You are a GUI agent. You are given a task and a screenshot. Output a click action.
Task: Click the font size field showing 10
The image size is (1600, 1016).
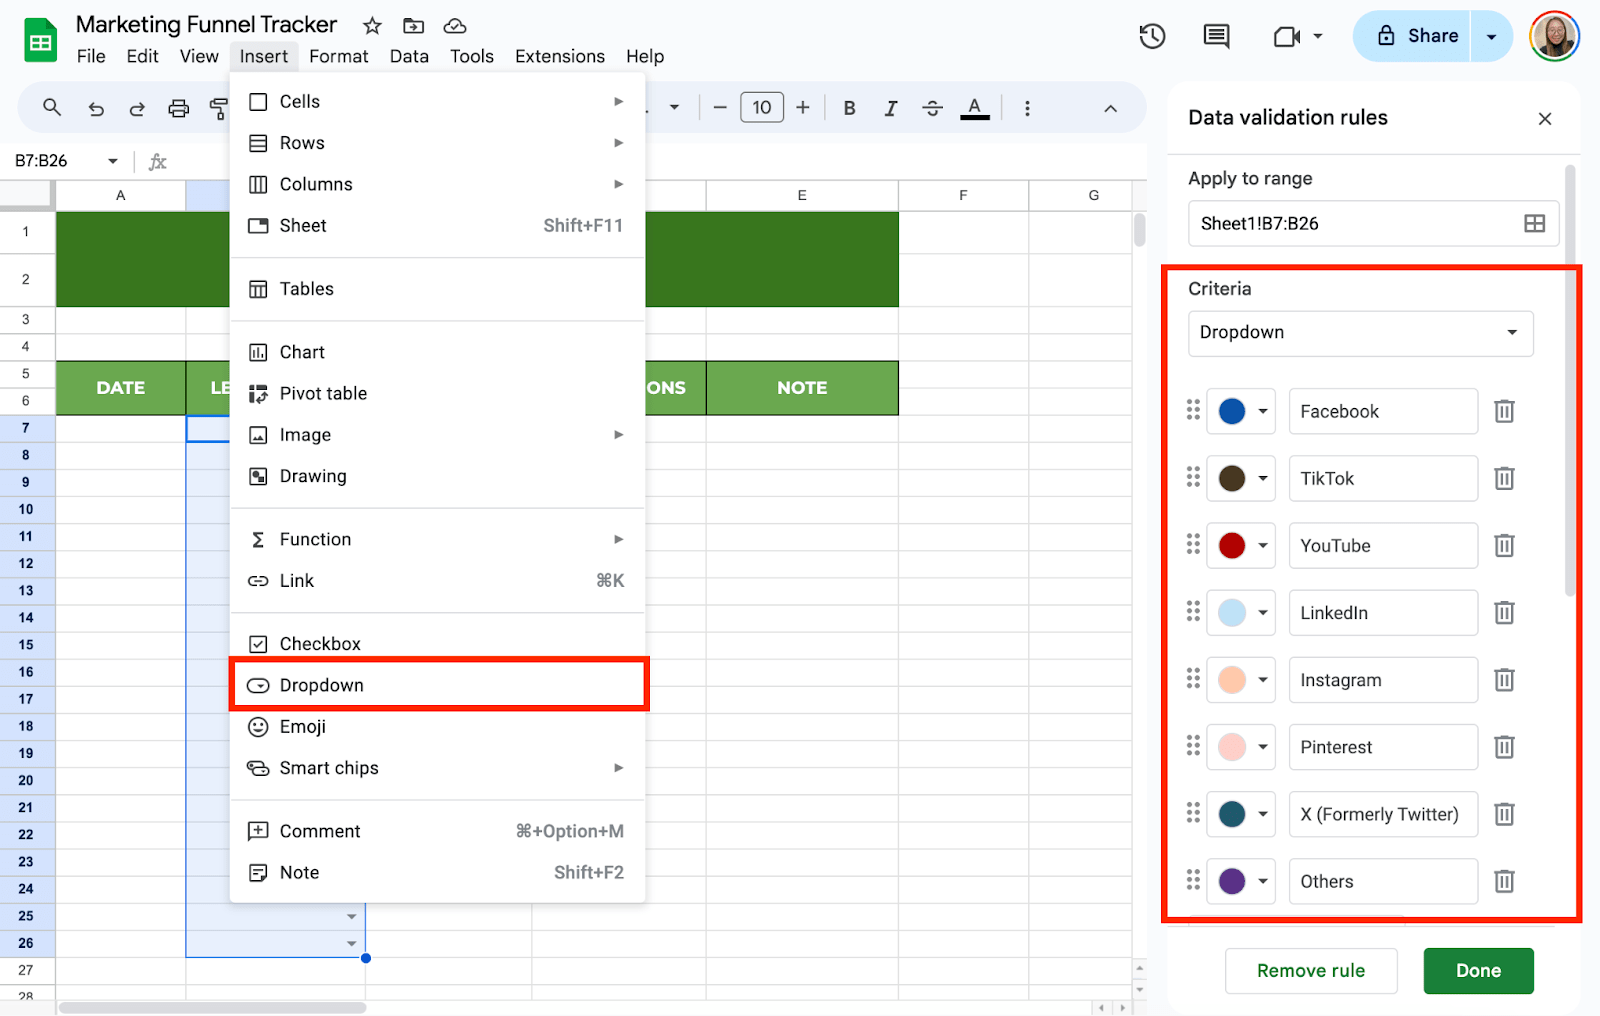pos(762,107)
